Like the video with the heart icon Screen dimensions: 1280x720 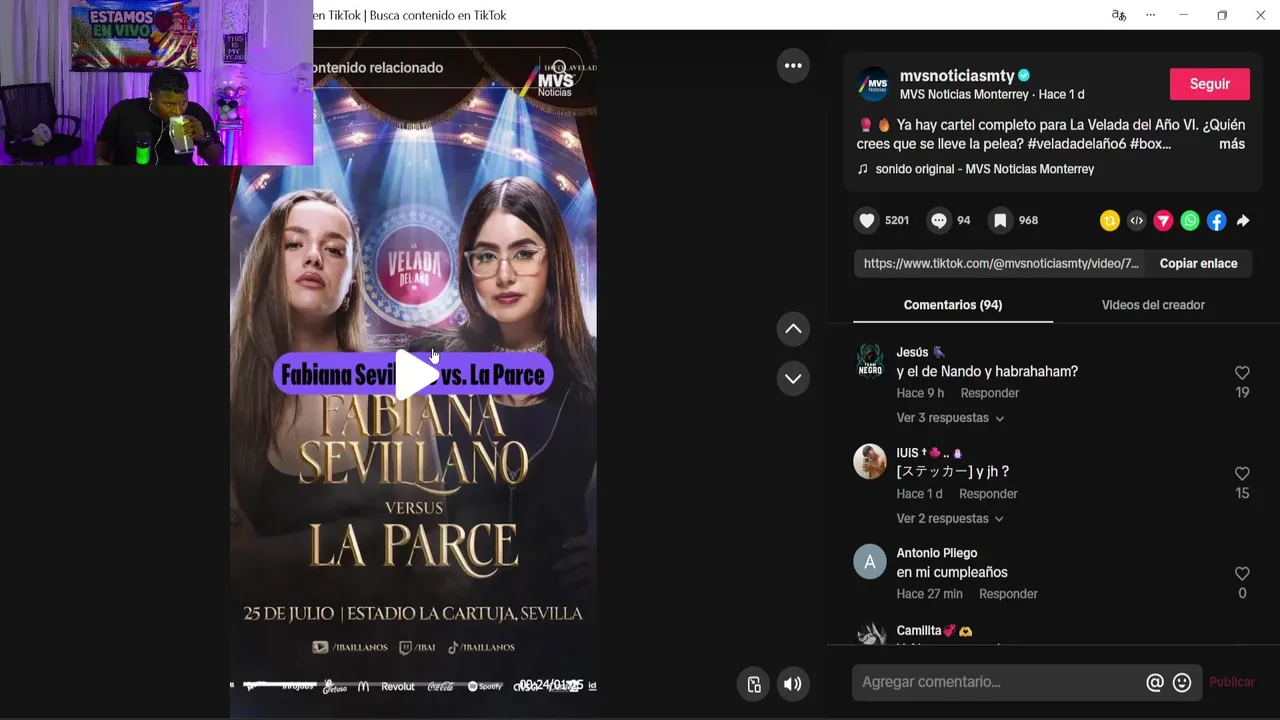(x=867, y=221)
